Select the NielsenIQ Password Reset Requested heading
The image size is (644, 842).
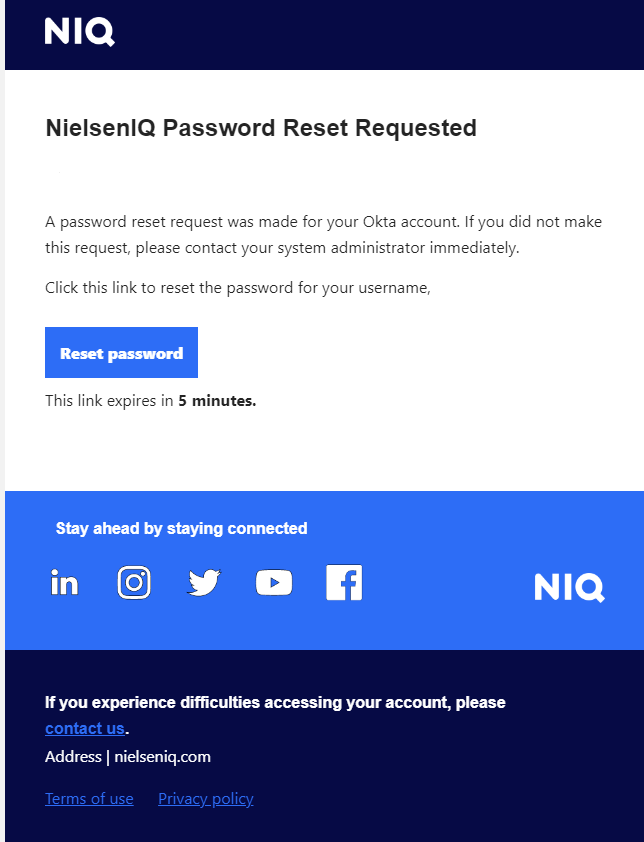coord(261,128)
